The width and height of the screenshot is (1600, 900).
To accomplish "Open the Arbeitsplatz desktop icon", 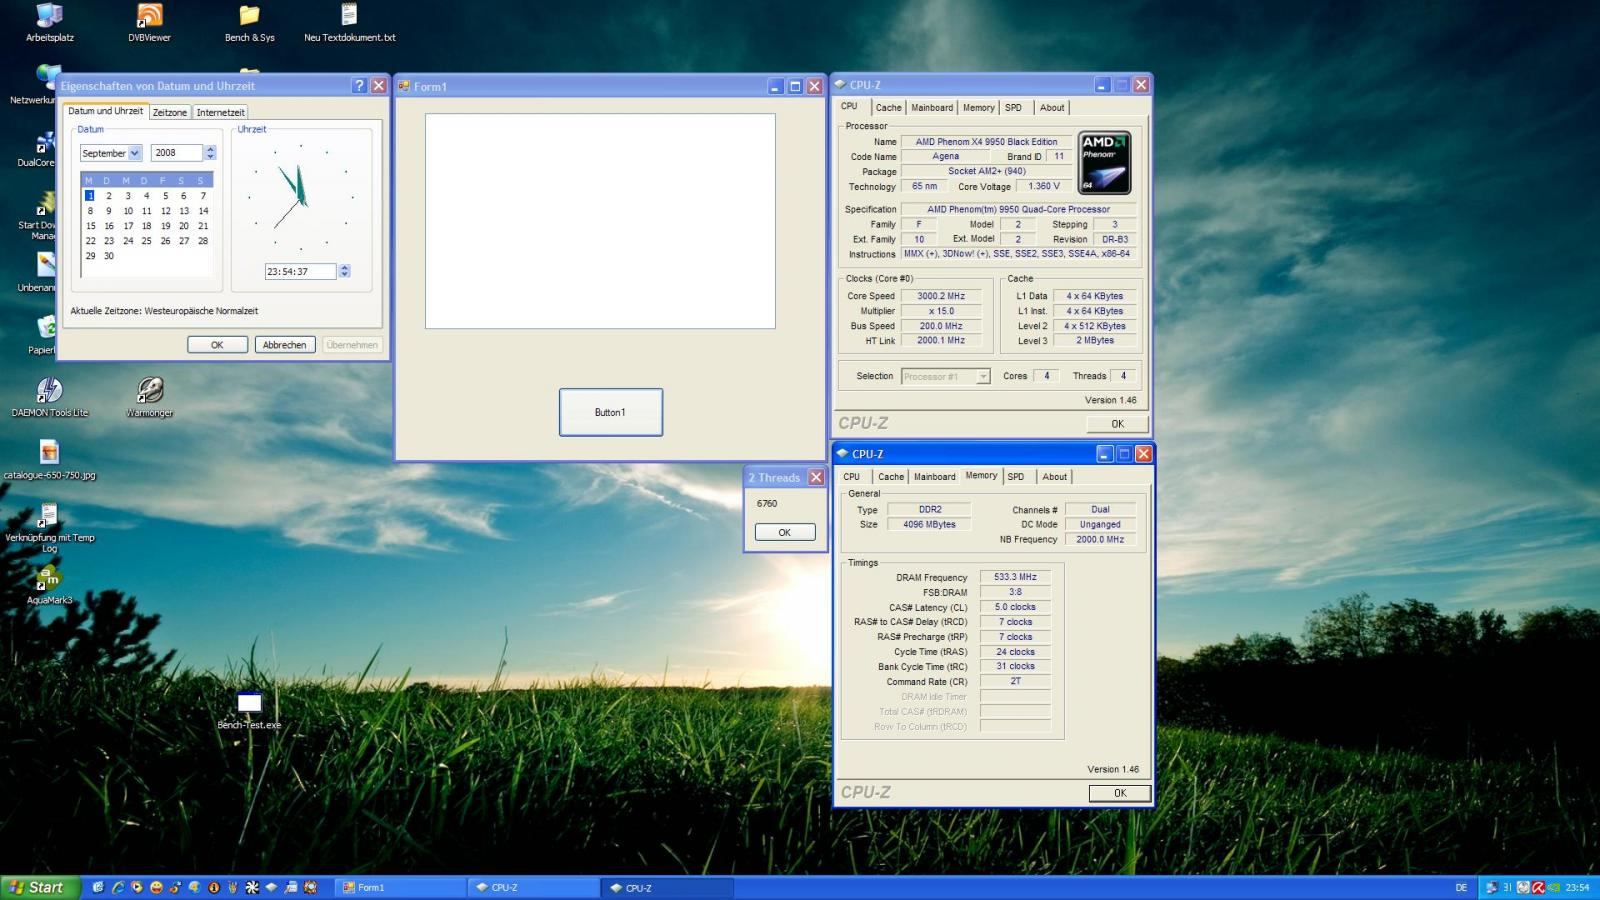I will (x=49, y=22).
